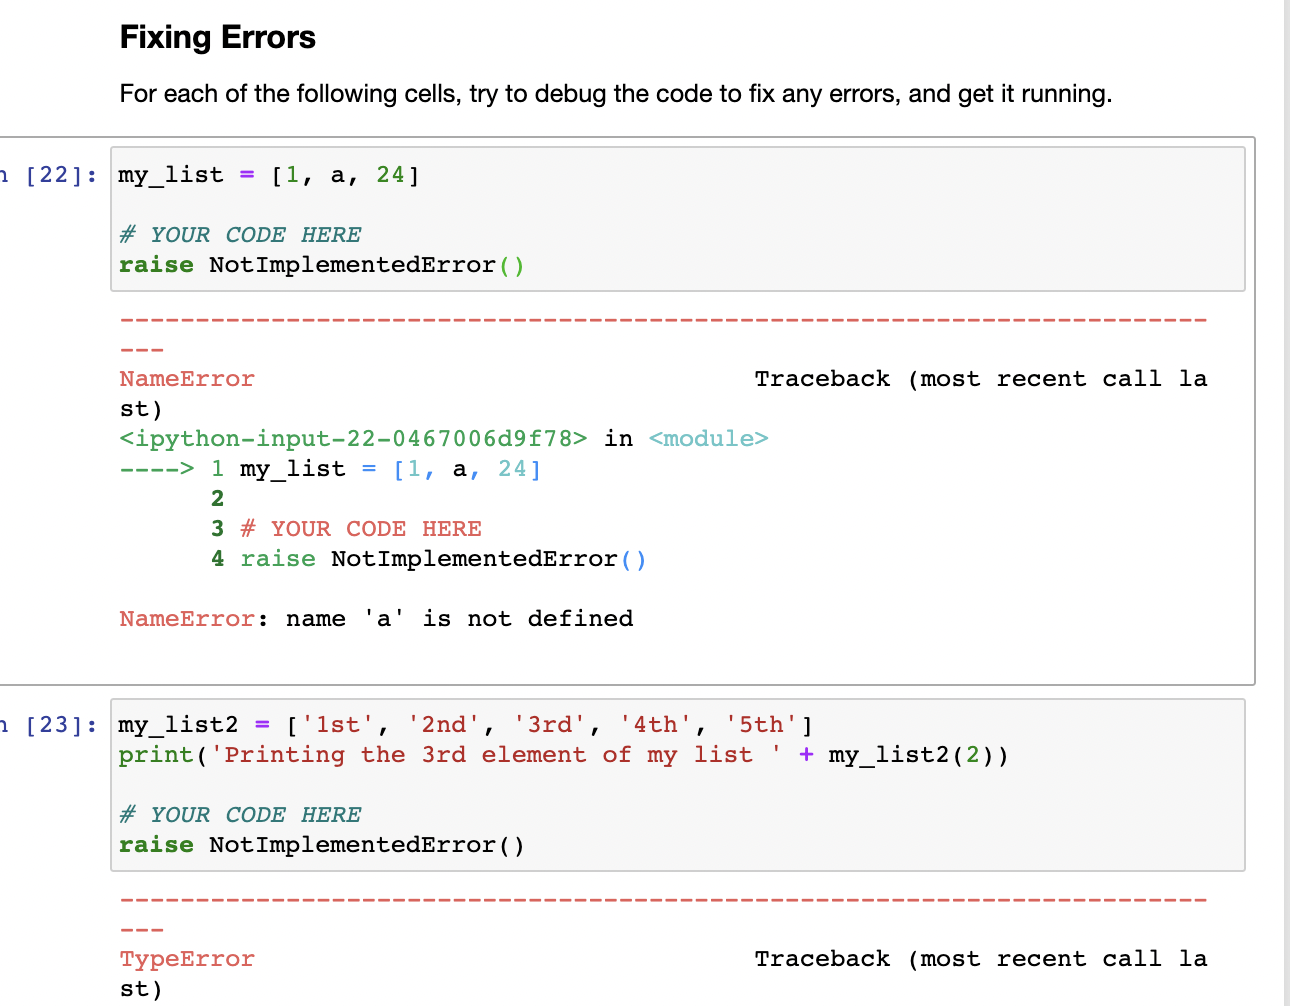
Task: Click the Traceback (most recent call last) text
Action: [x=978, y=378]
